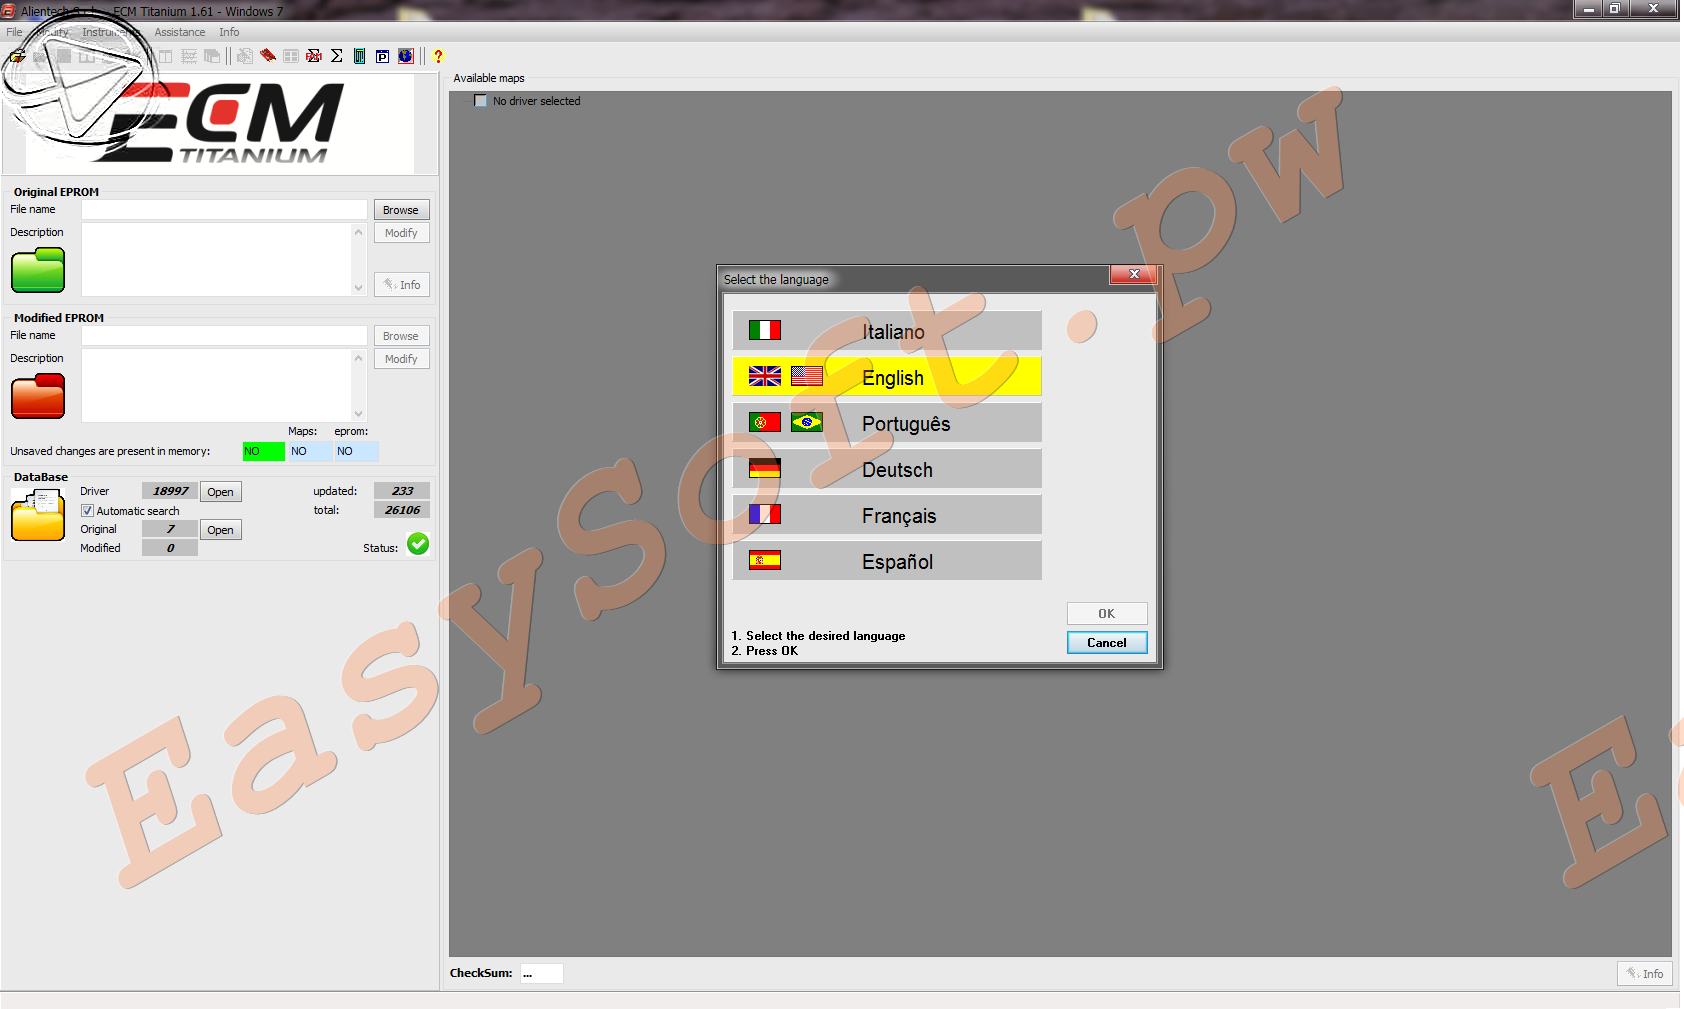
Task: Click Info button in Original EPROM
Action: (402, 285)
